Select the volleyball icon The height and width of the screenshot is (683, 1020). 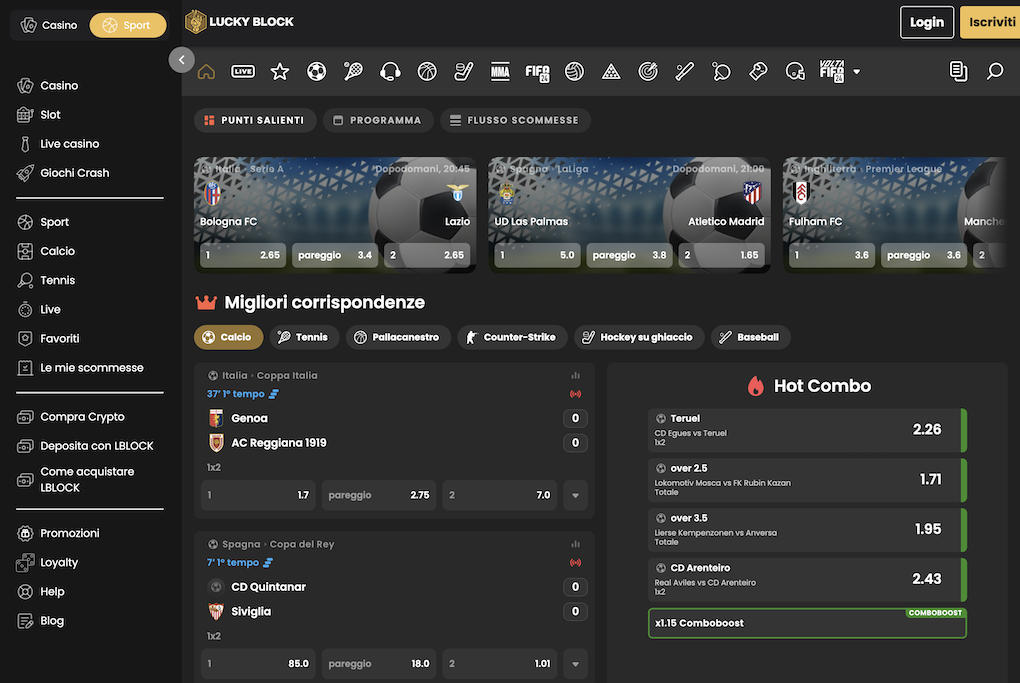pos(574,72)
